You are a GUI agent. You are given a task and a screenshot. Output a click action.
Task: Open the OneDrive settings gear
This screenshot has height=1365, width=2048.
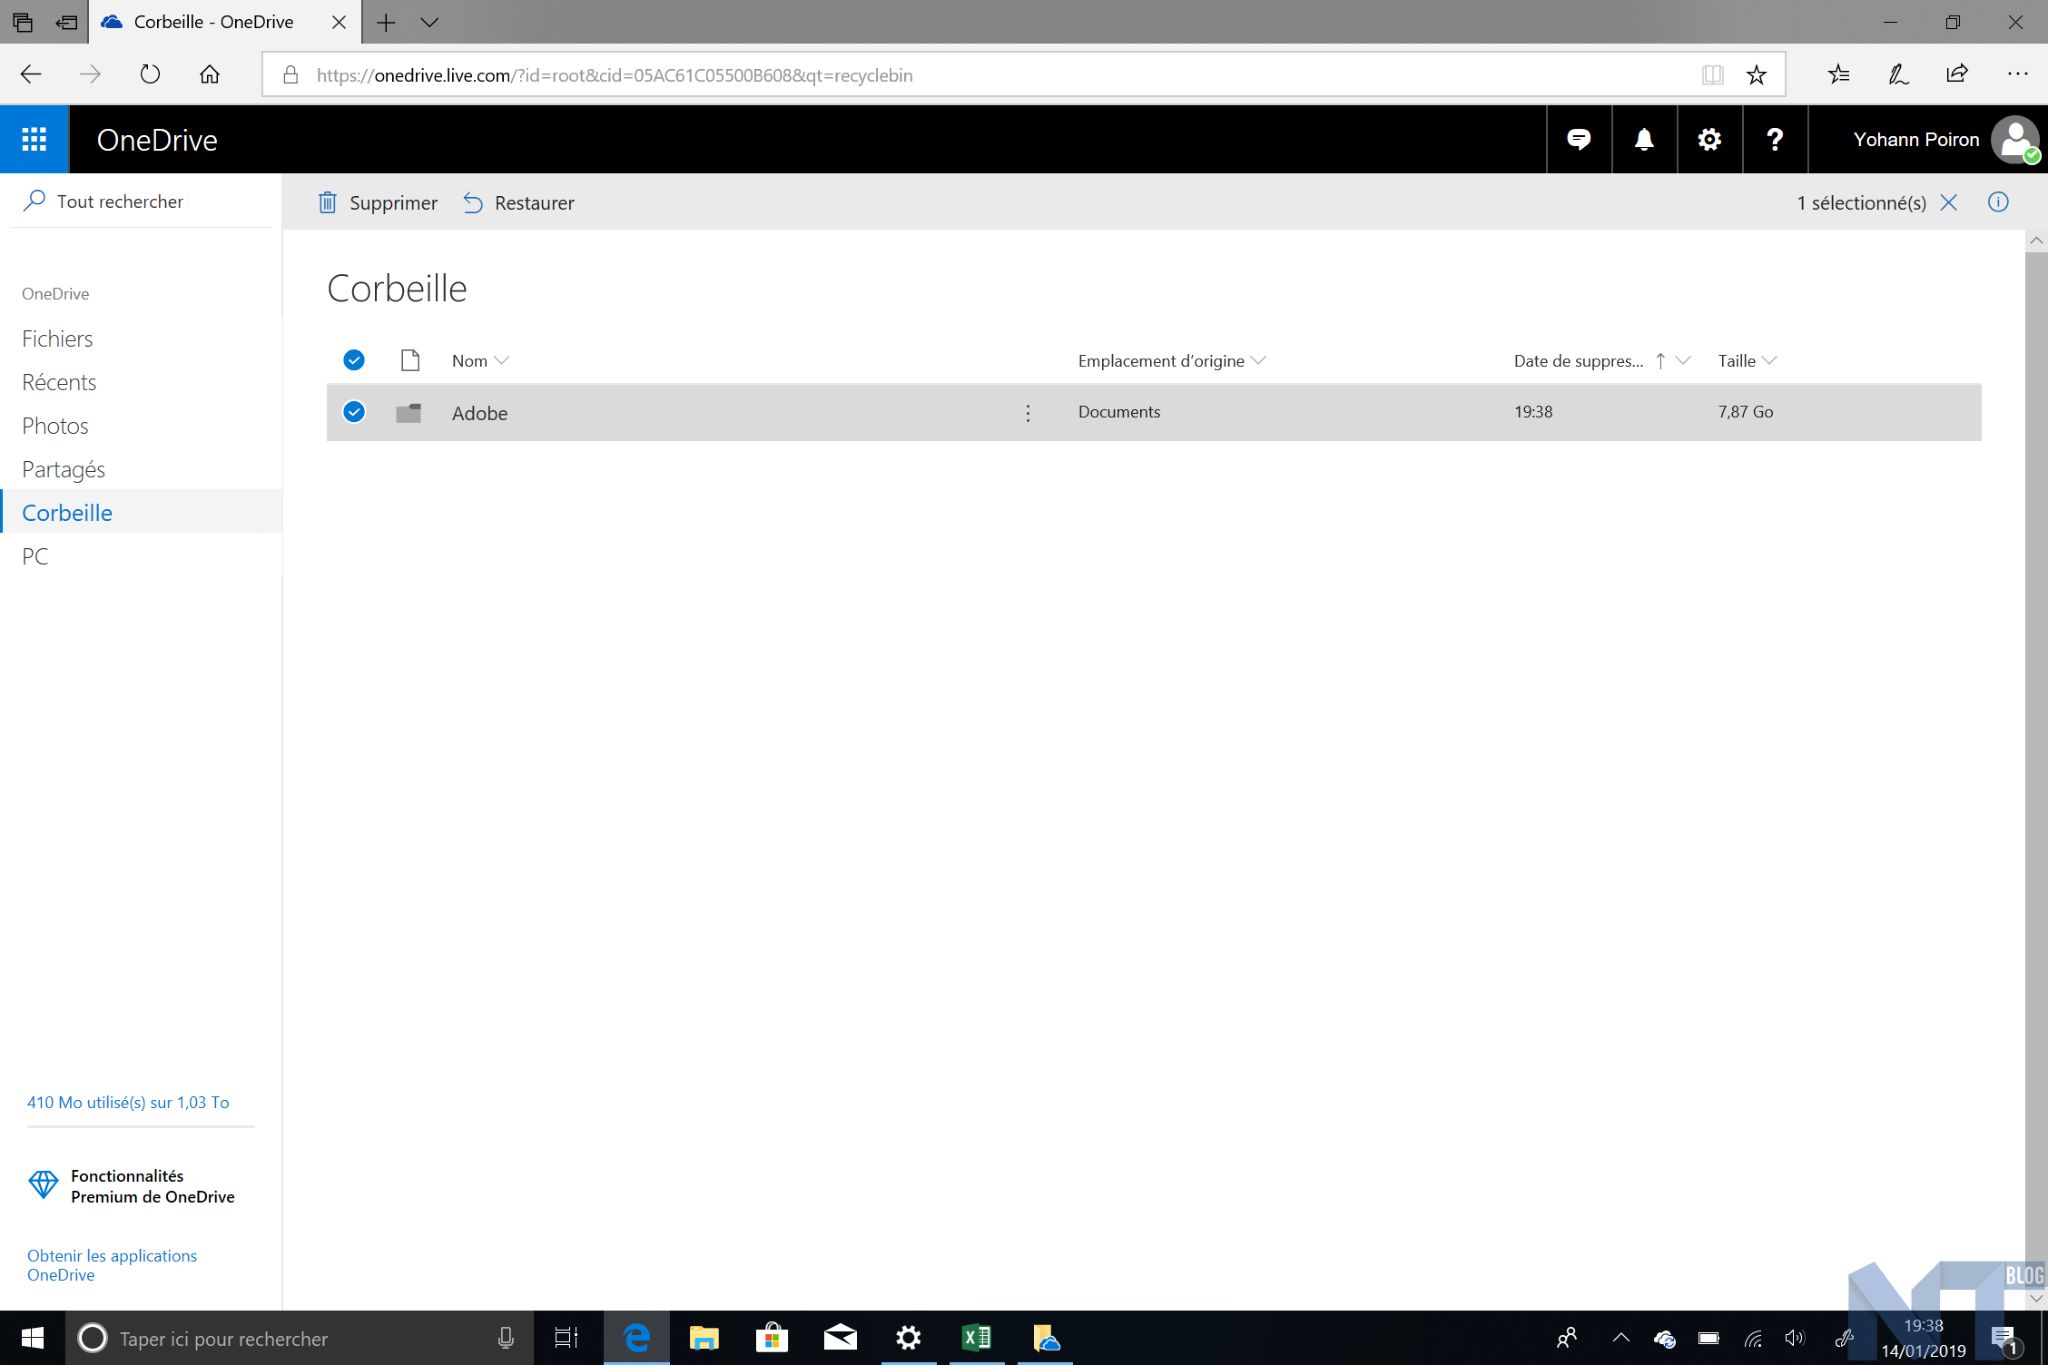coord(1709,139)
